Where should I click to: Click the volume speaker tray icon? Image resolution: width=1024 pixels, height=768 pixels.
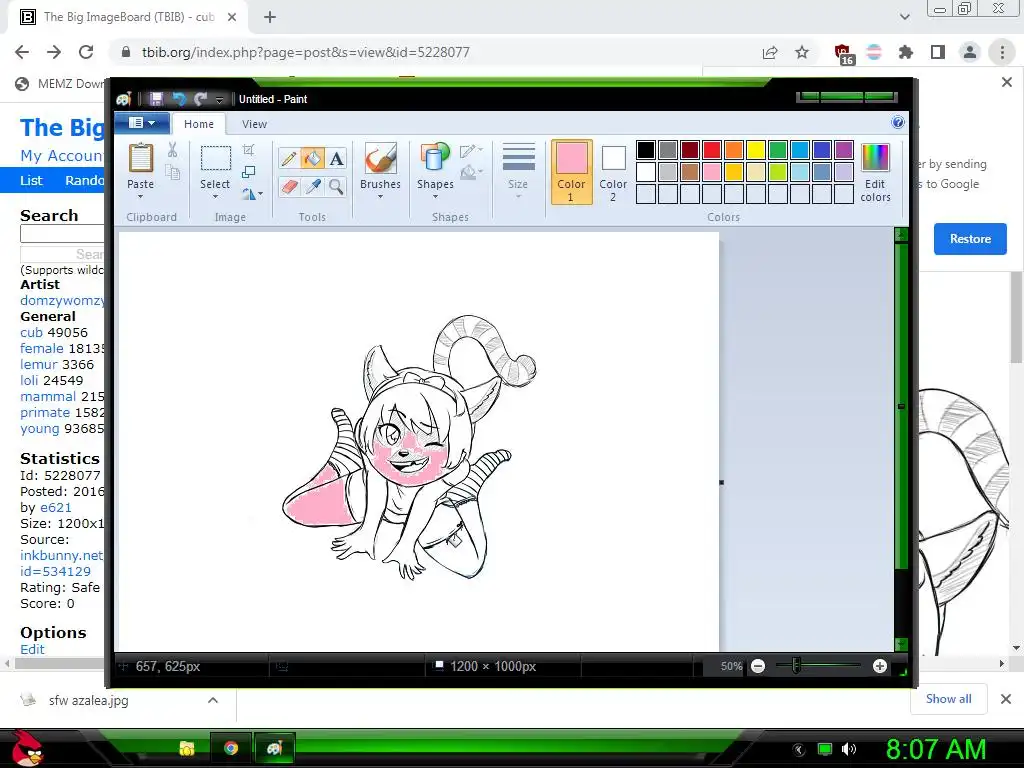[x=849, y=749]
